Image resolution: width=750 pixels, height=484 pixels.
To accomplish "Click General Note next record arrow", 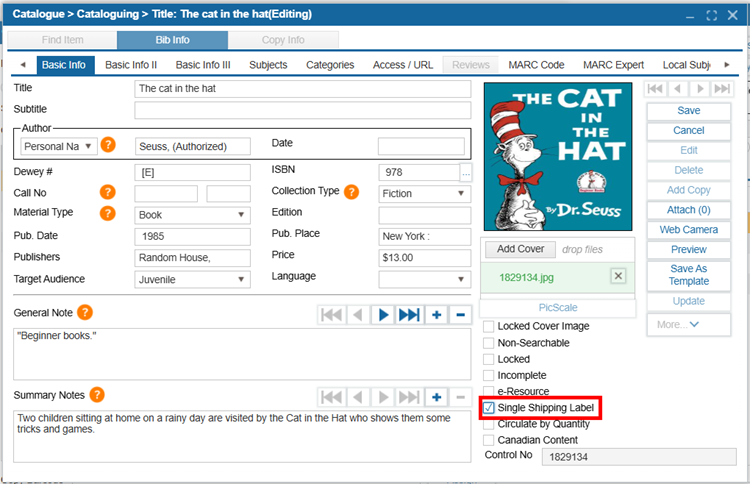I will point(382,315).
